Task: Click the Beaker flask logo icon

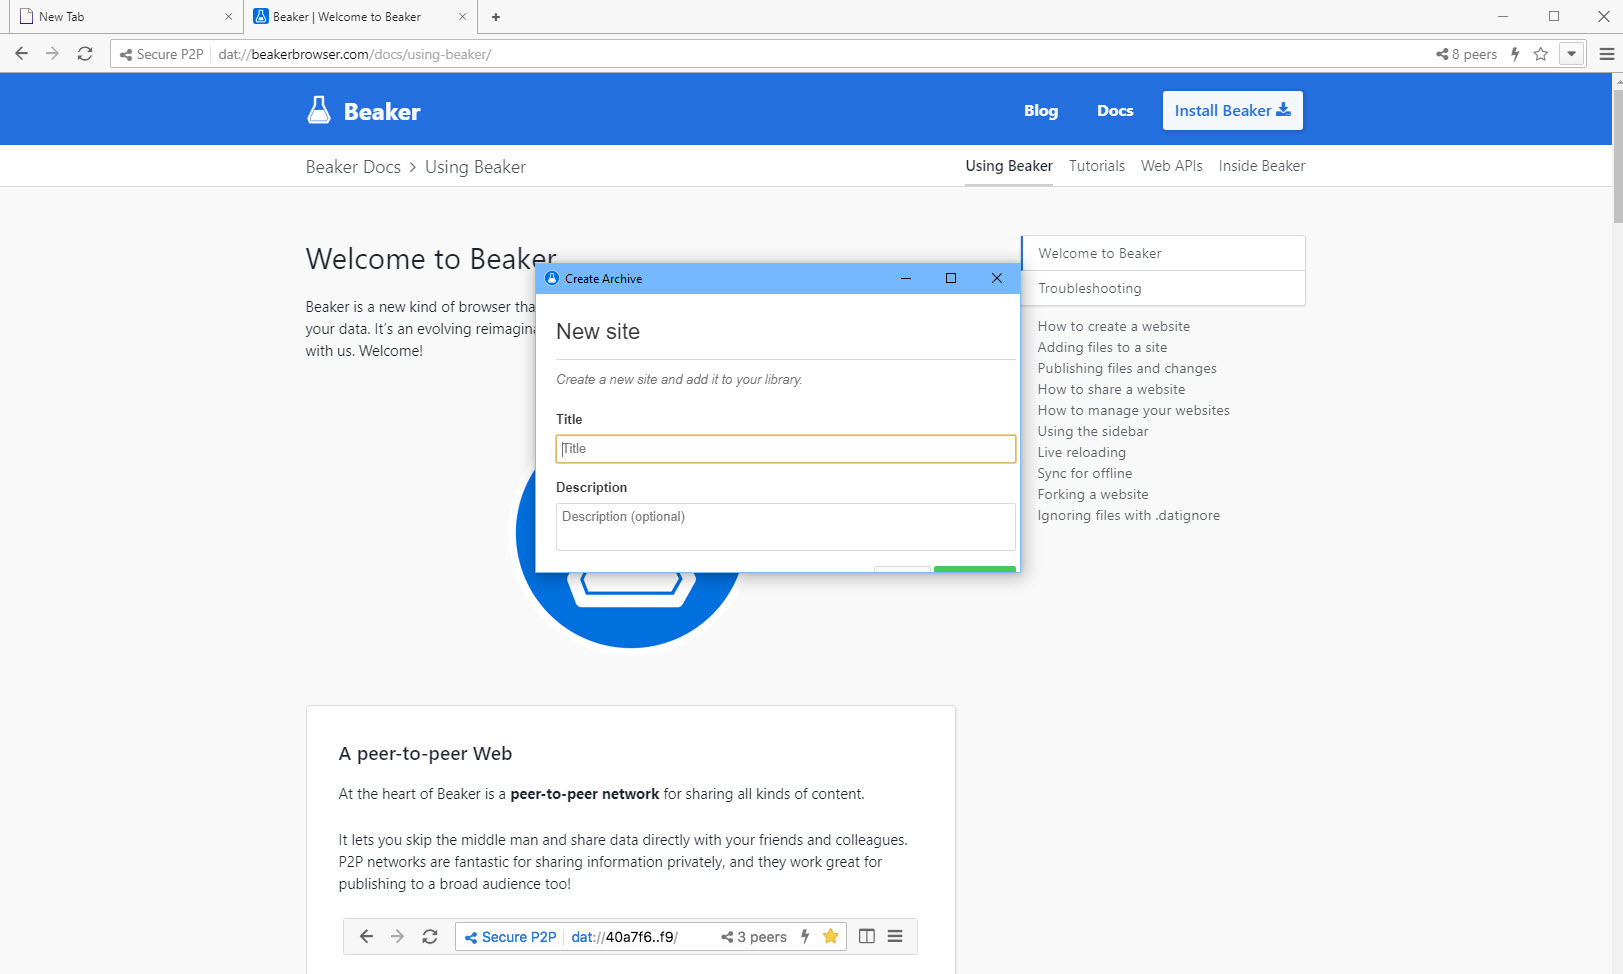Action: (x=319, y=110)
